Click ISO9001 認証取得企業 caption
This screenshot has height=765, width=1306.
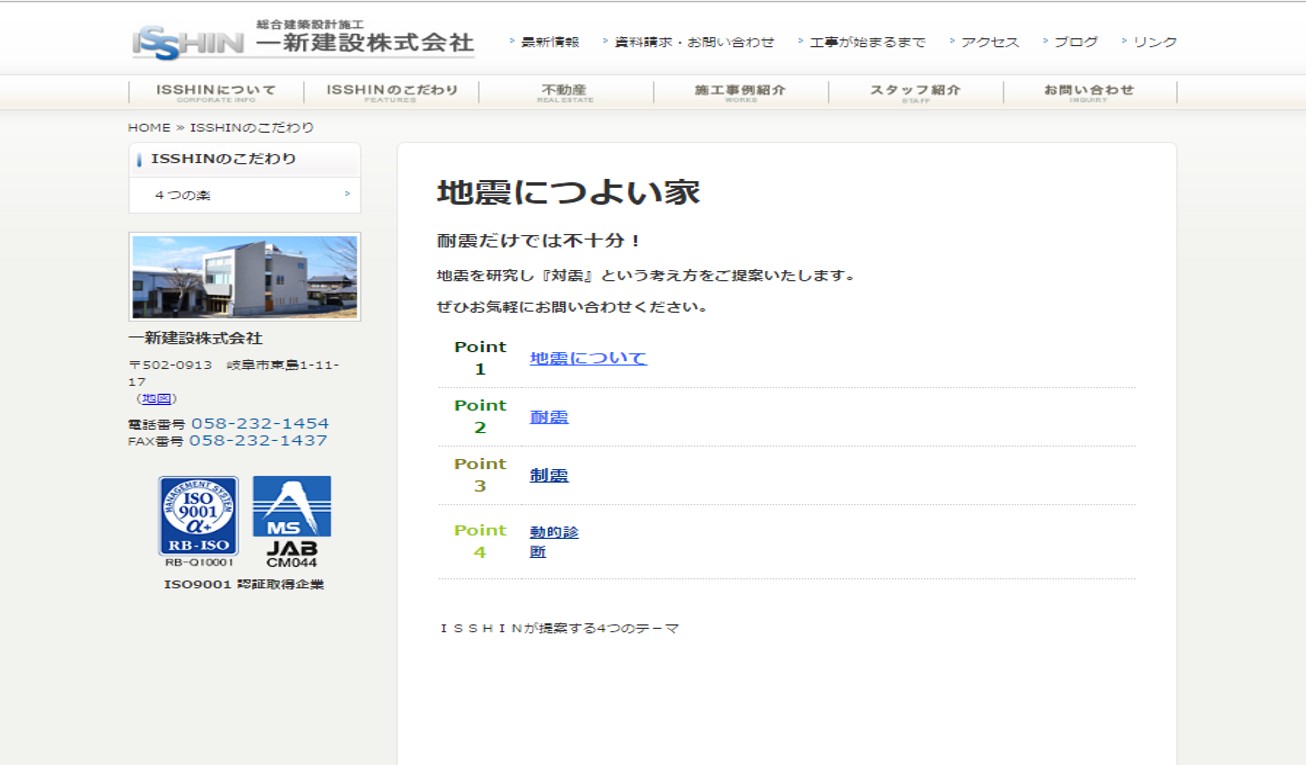[x=244, y=584]
